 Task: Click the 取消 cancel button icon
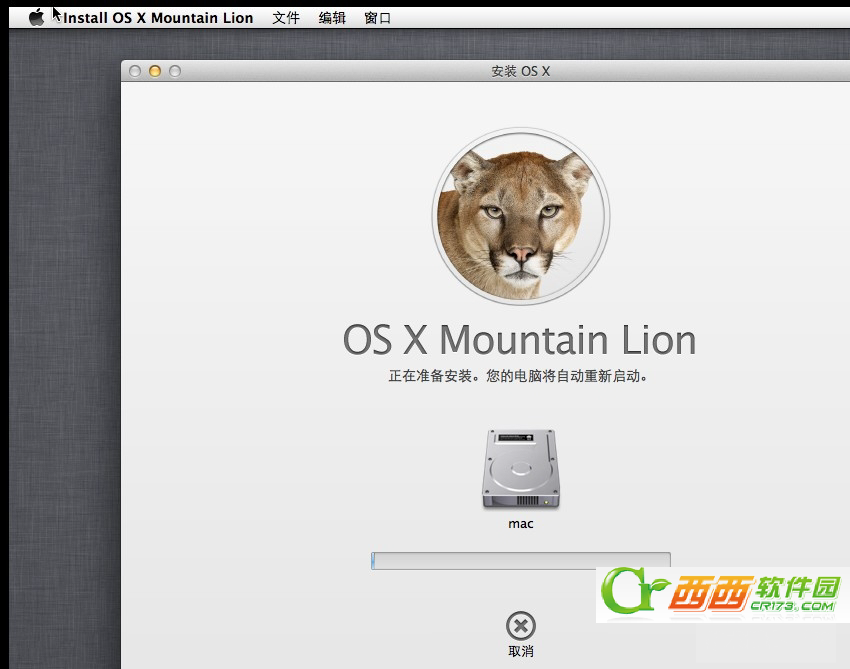coord(521,626)
